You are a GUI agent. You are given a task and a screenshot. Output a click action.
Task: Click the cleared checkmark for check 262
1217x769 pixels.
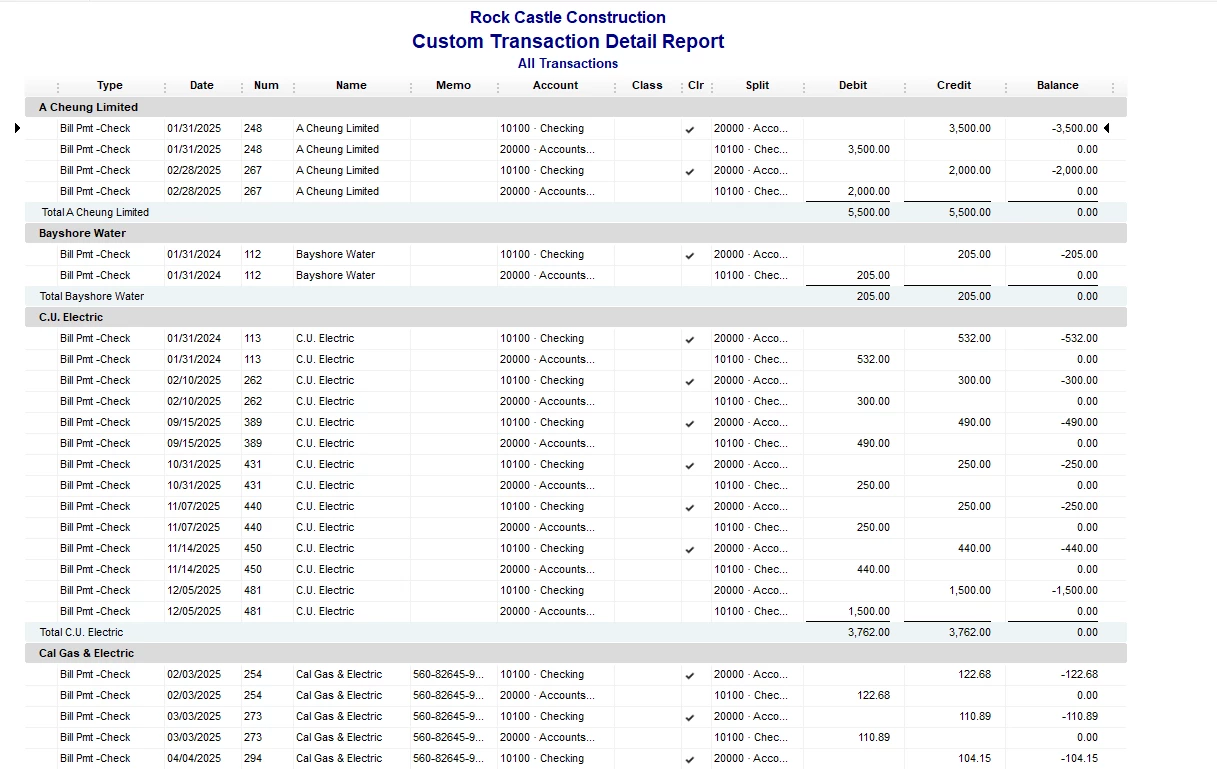pyautogui.click(x=689, y=381)
